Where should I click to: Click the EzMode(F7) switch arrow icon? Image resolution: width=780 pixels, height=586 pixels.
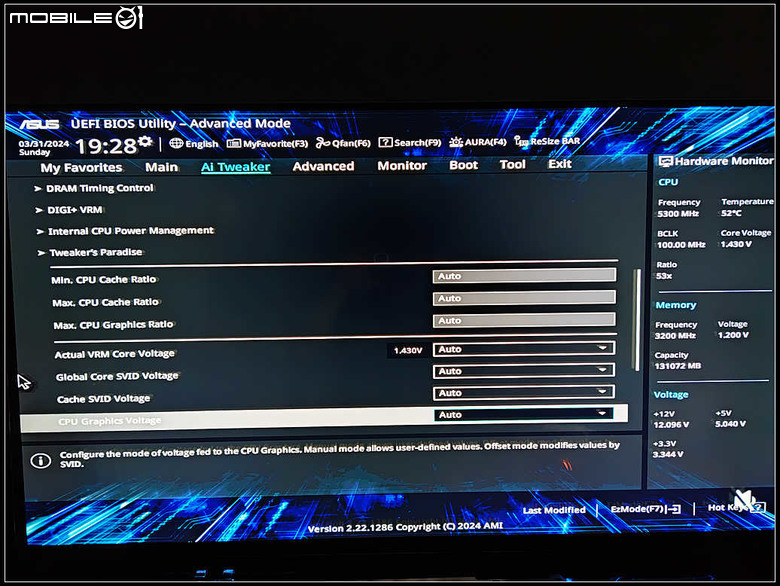[x=675, y=509]
